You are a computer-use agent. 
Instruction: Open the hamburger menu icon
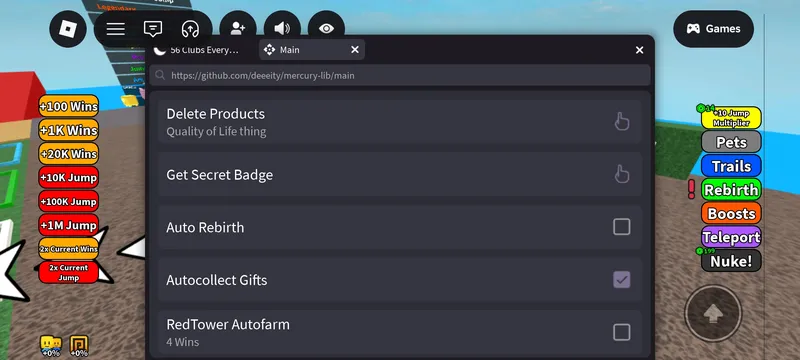point(116,29)
